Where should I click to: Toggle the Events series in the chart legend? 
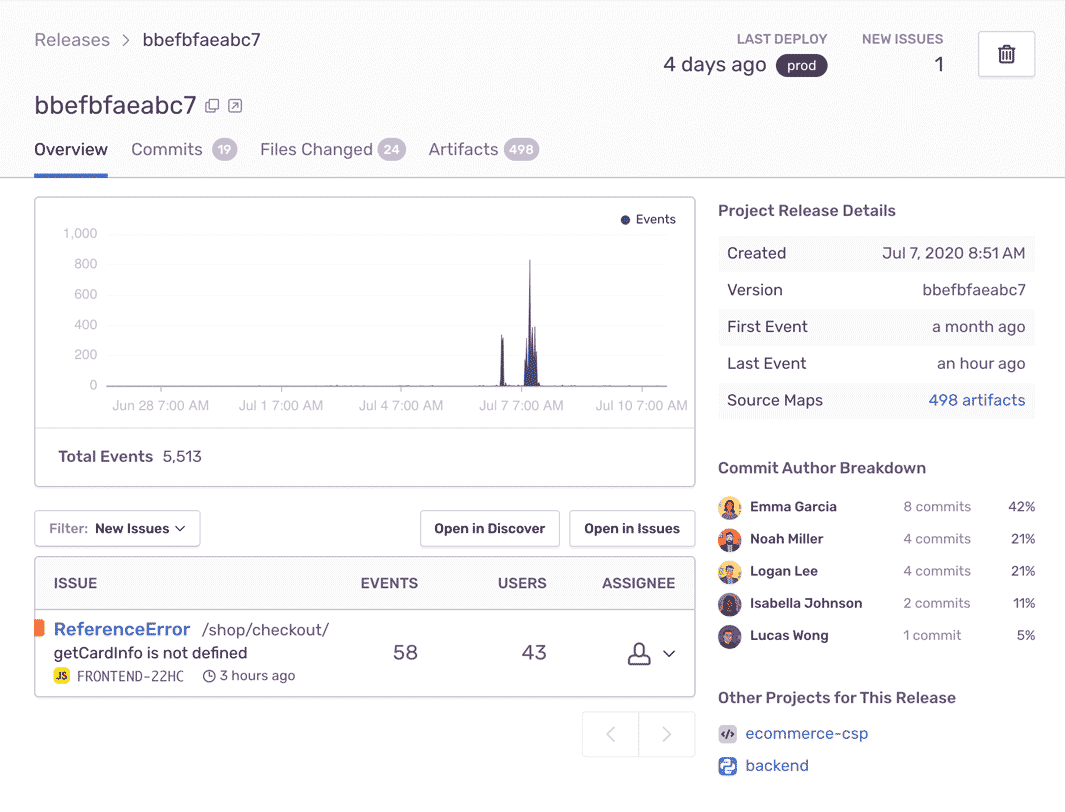tap(648, 219)
